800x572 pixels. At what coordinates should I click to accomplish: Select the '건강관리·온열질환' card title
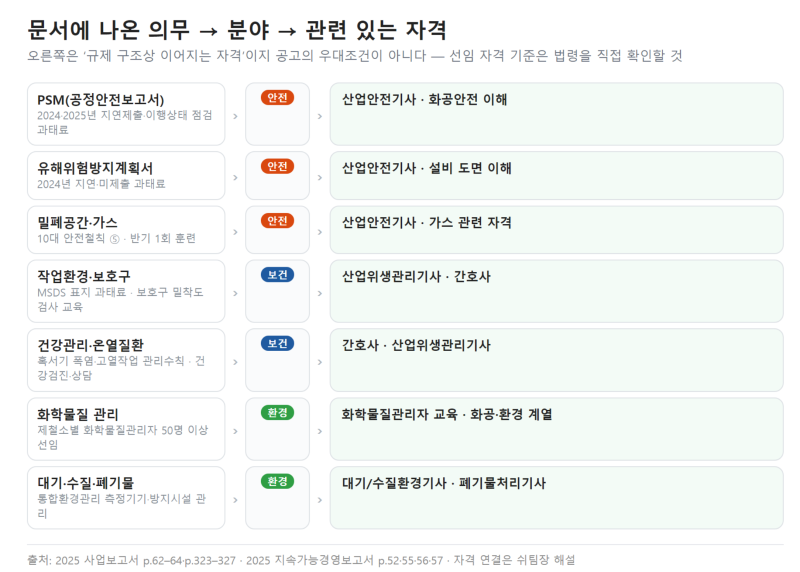(90, 345)
